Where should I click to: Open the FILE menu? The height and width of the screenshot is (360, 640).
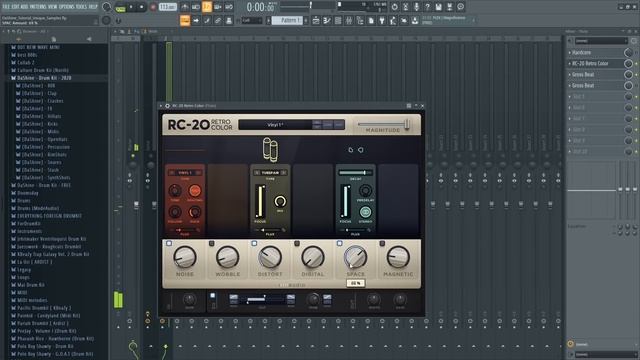7,7
